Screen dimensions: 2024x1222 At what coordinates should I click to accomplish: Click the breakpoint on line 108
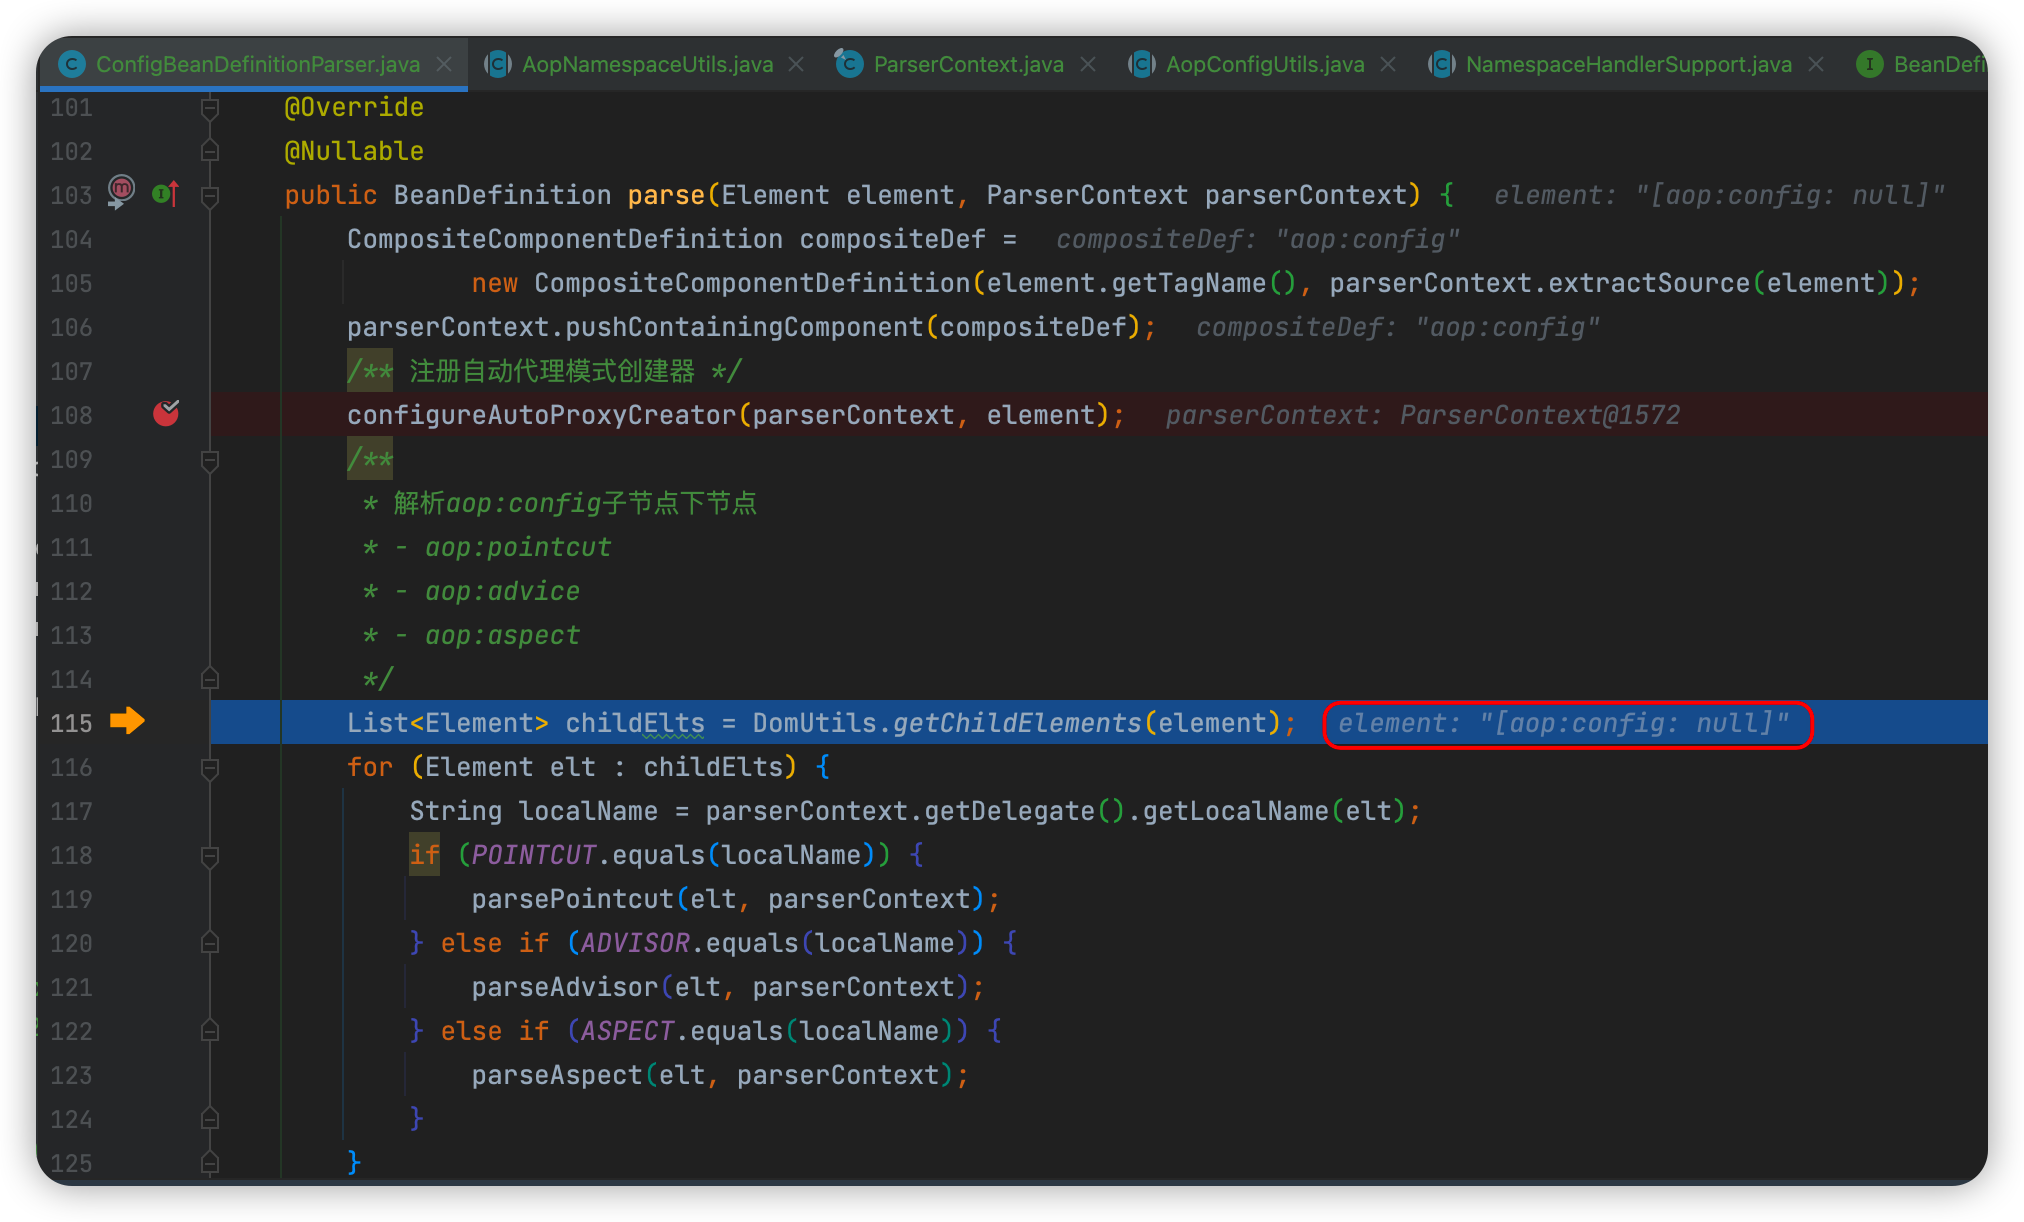166,413
